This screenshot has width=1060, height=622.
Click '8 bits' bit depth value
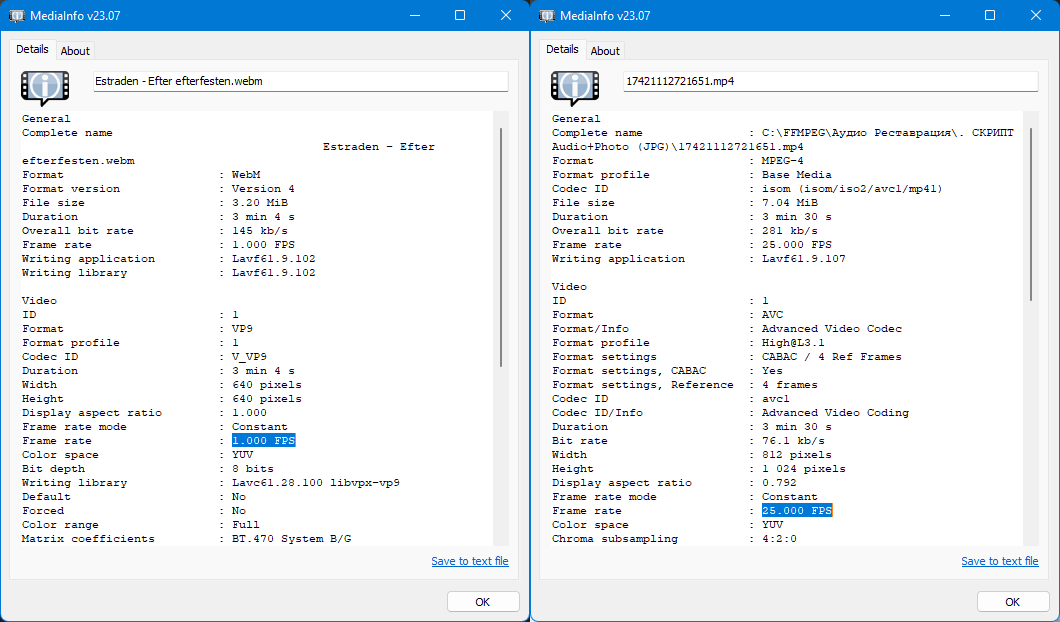253,469
